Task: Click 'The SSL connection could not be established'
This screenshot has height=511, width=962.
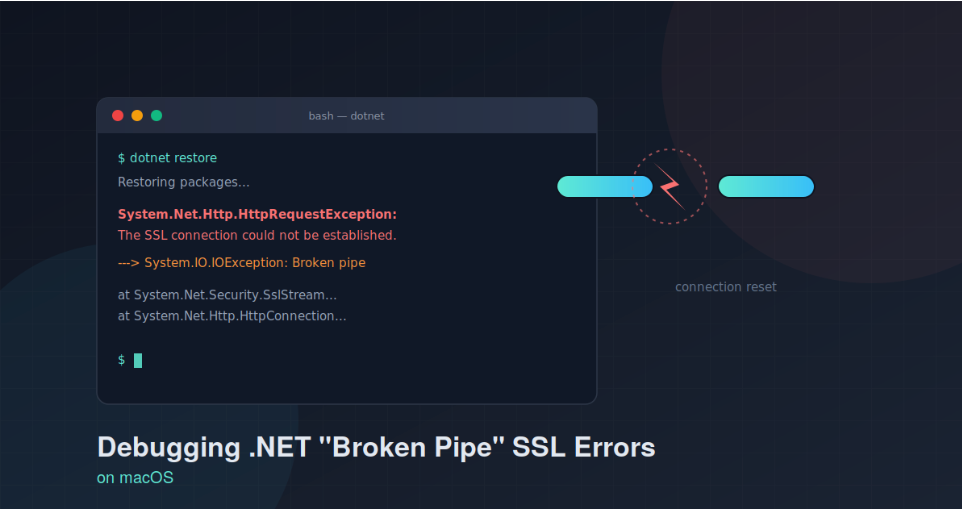Action: (257, 236)
